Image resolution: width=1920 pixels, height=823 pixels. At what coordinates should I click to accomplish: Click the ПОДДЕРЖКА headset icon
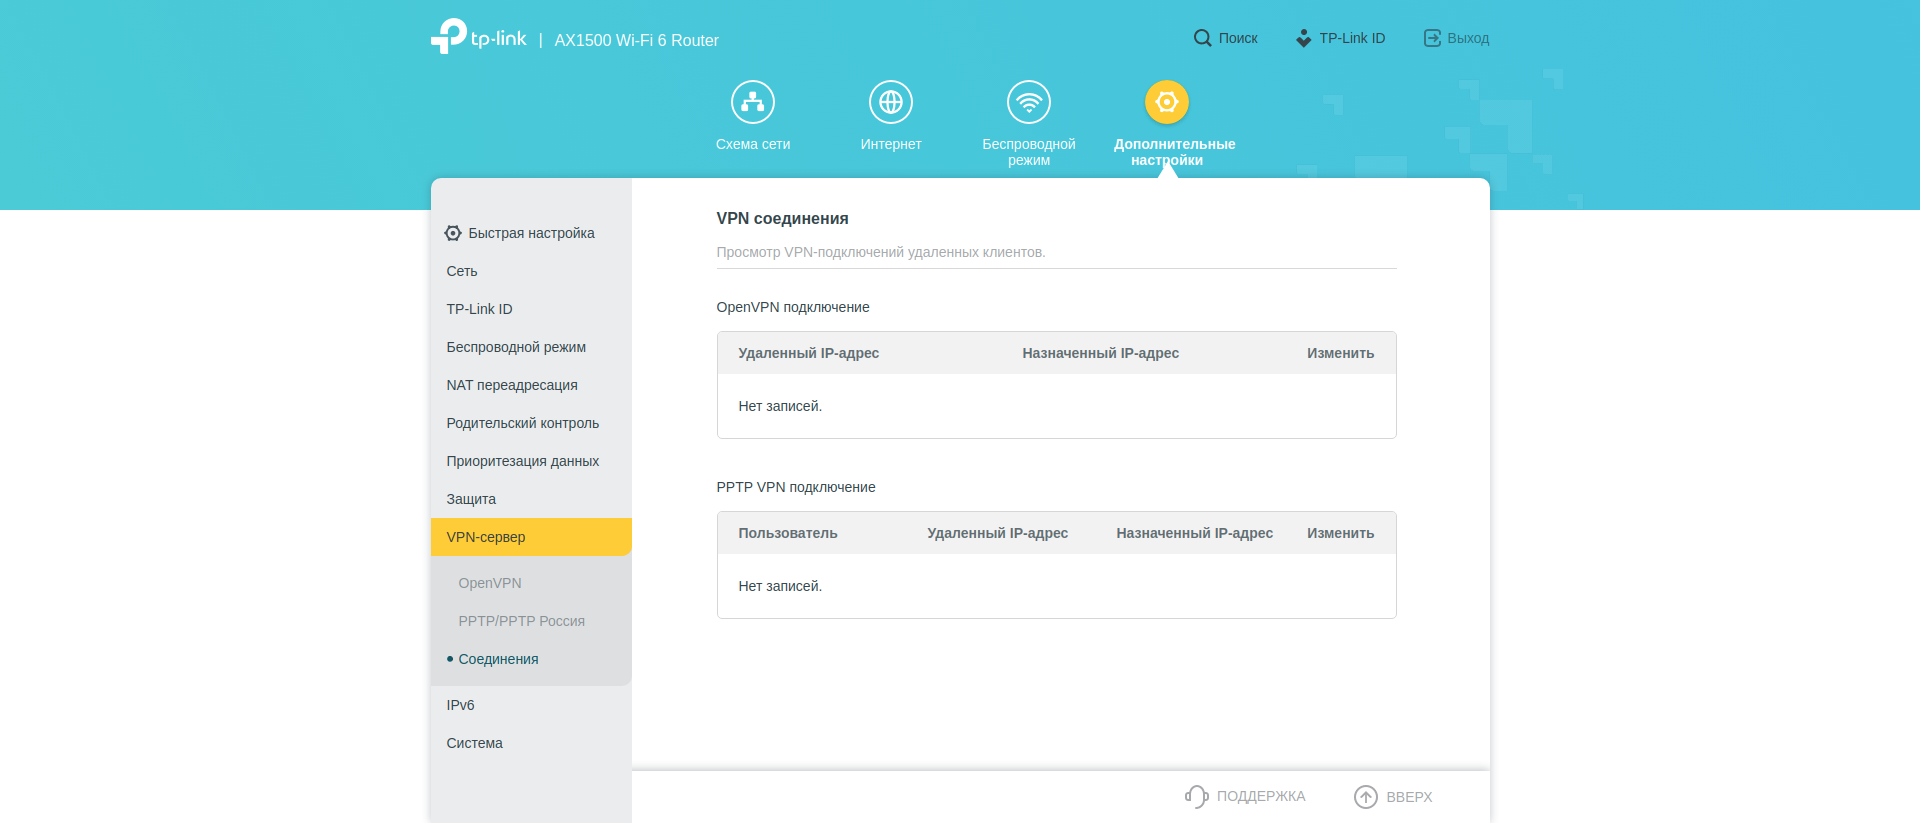pyautogui.click(x=1196, y=796)
